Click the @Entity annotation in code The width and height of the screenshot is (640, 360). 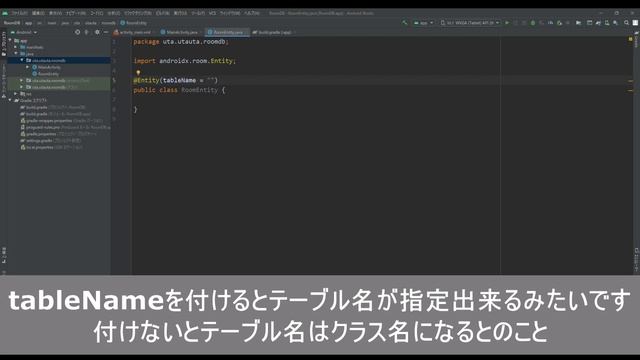(146, 80)
